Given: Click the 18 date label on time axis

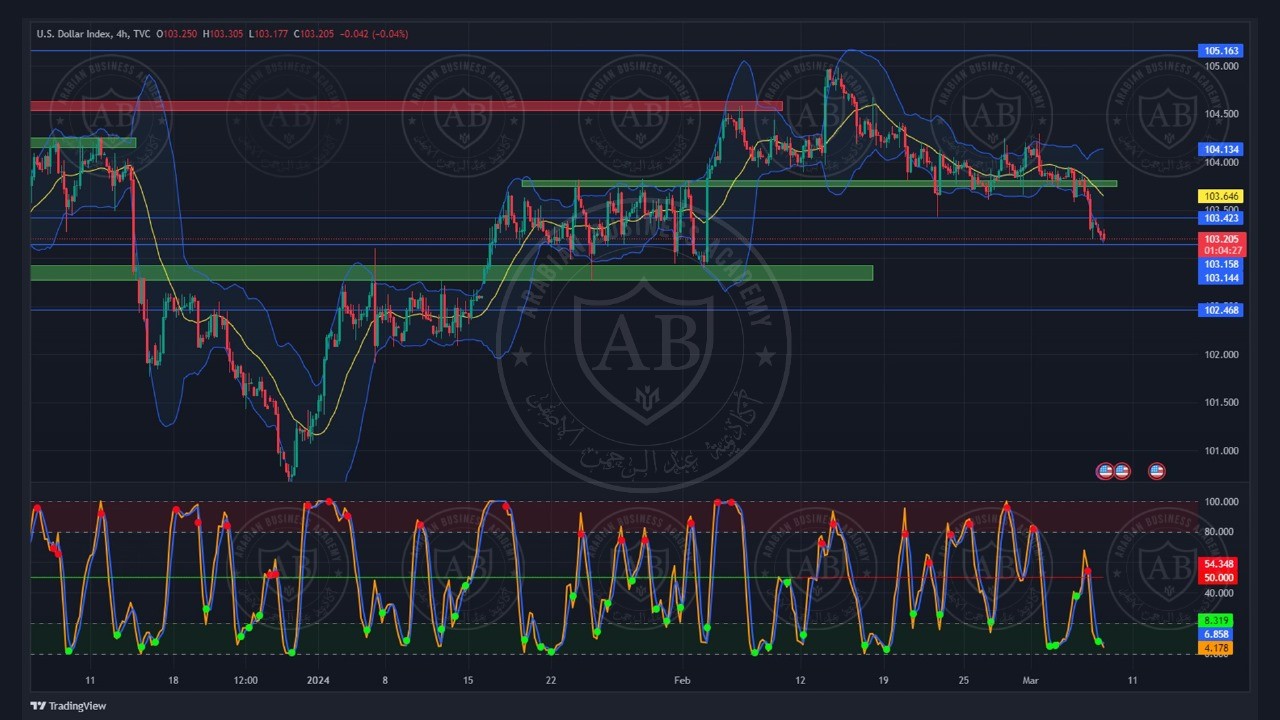Looking at the screenshot, I should point(173,681).
